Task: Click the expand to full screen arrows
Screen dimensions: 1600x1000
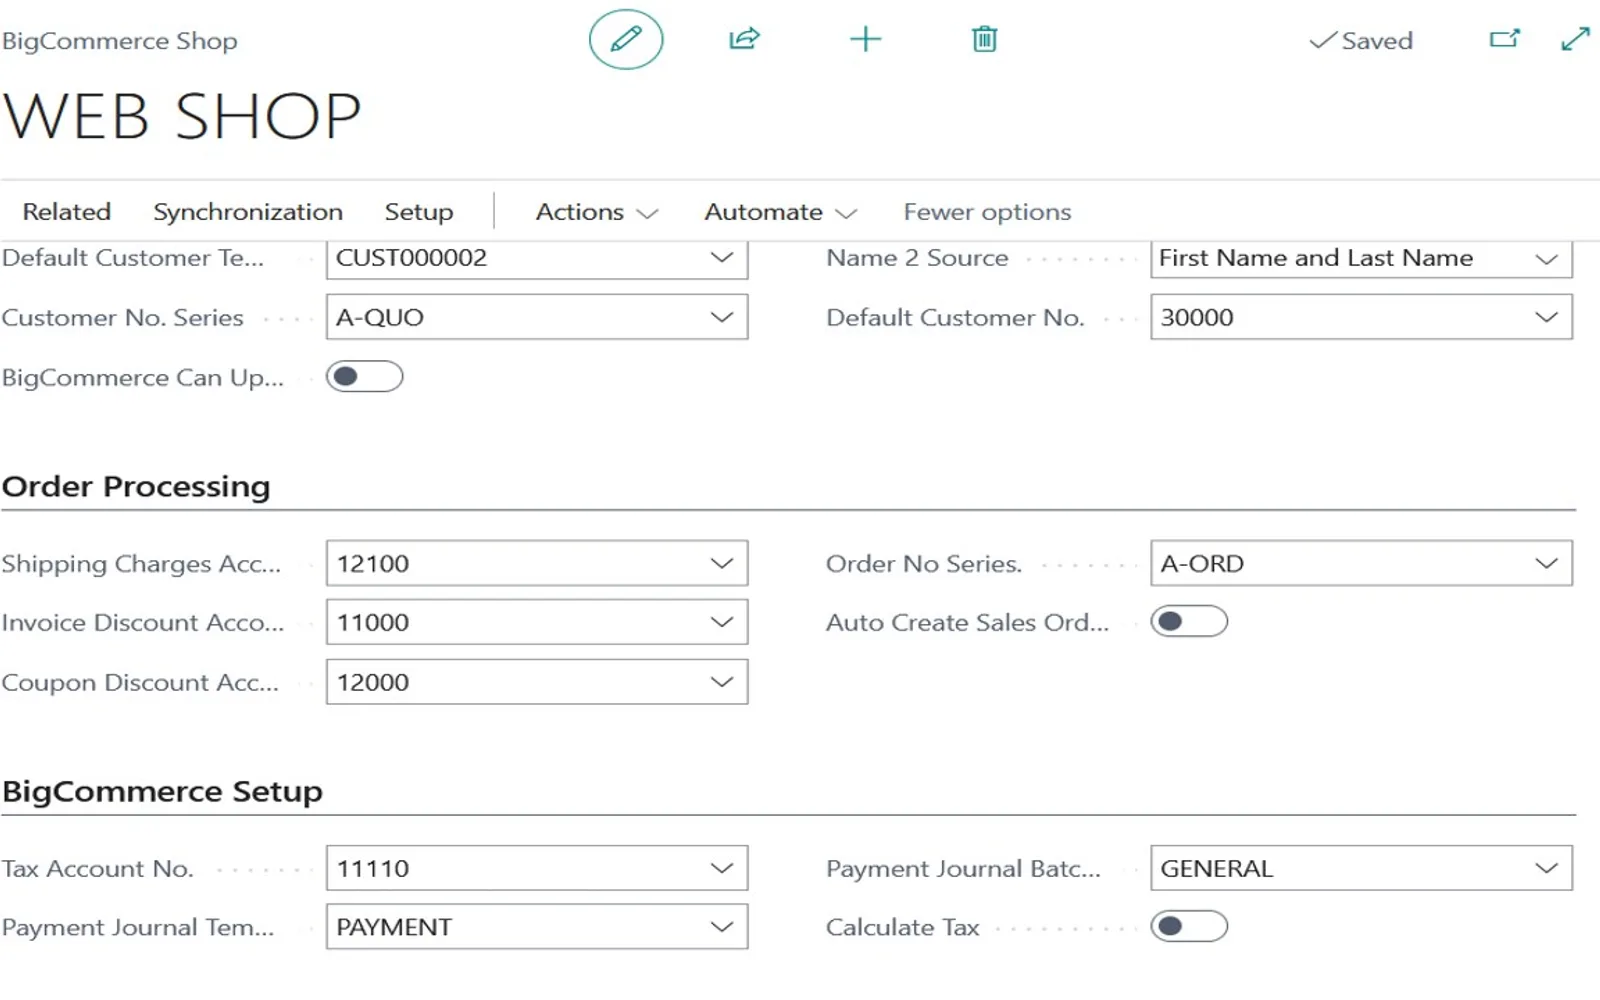Action: 1575,39
